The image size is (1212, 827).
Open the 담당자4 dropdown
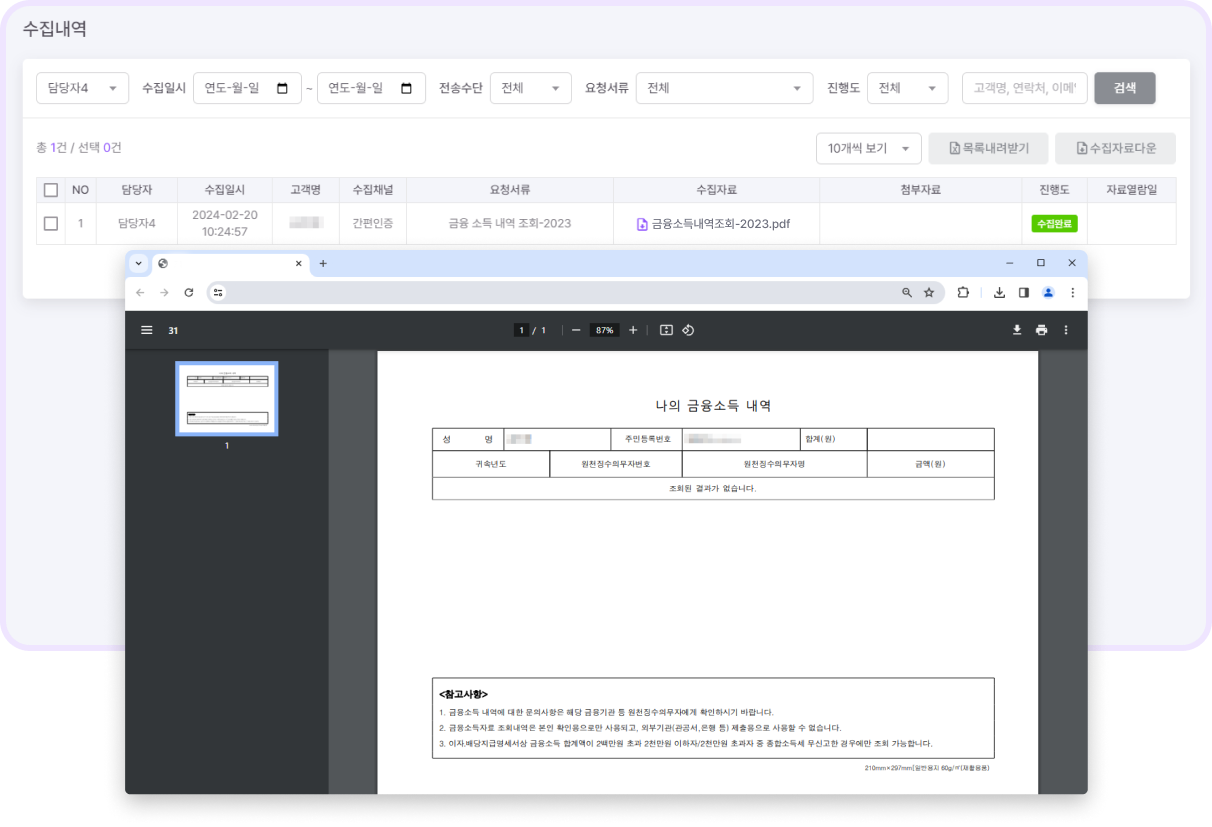point(83,88)
